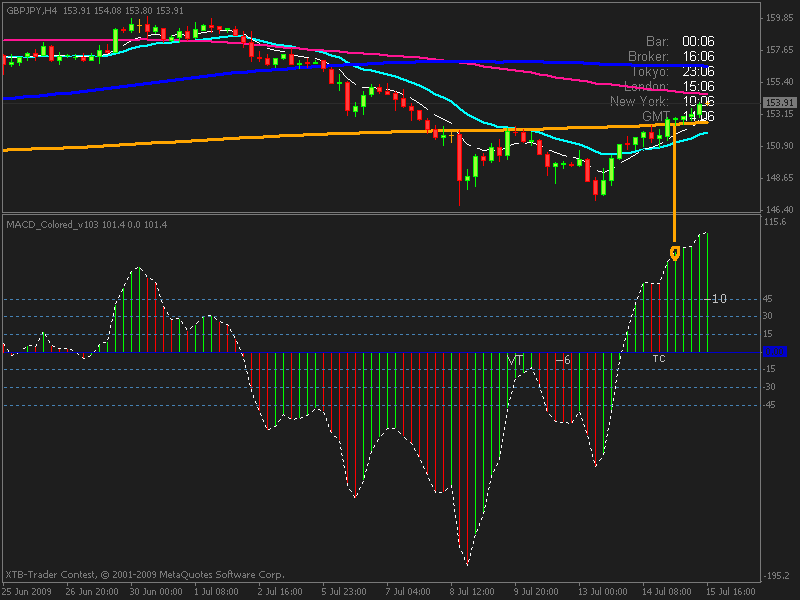This screenshot has width=800, height=600.
Task: Click the 1 Jul 08:00 time label
Action: click(x=216, y=592)
